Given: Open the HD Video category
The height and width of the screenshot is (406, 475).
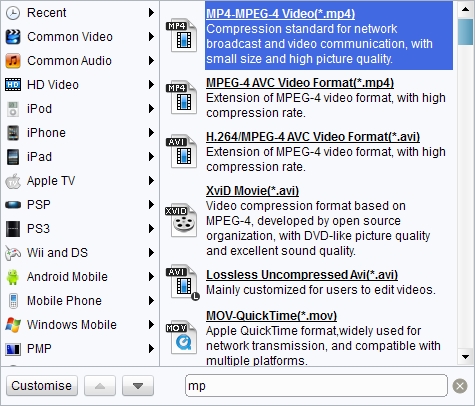Looking at the screenshot, I should point(80,85).
